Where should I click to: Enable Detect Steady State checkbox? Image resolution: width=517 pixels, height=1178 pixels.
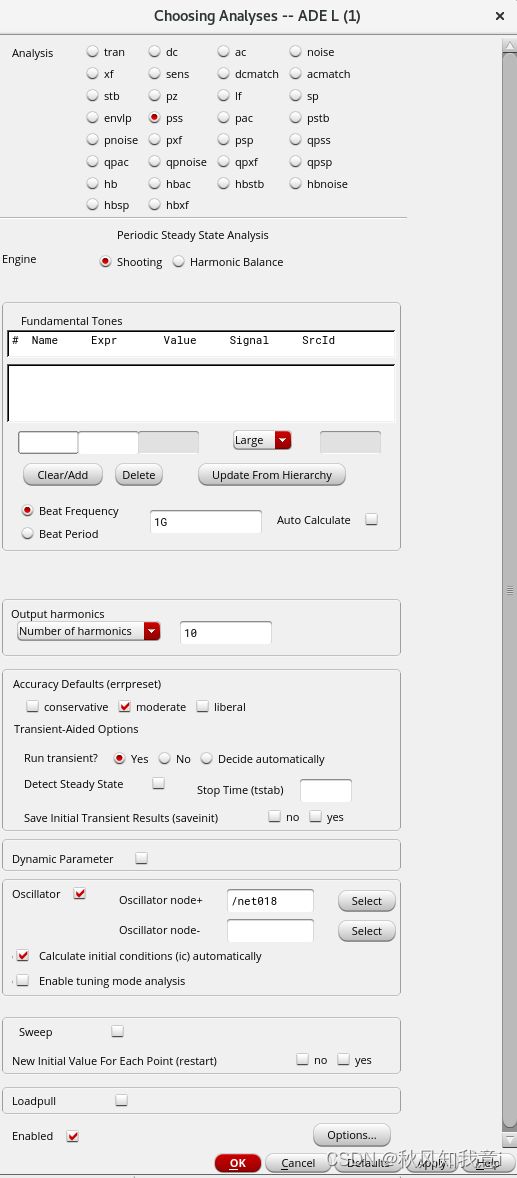point(159,783)
